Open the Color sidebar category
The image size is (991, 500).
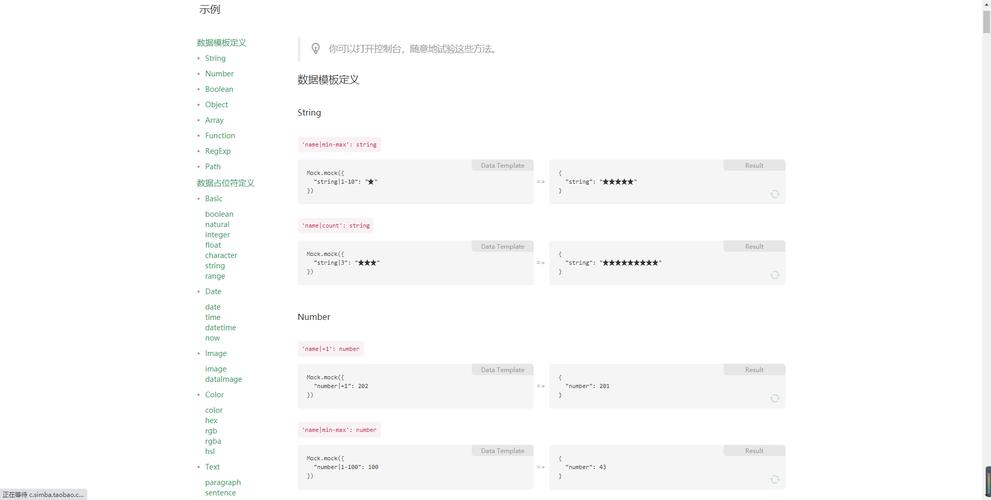tap(214, 394)
